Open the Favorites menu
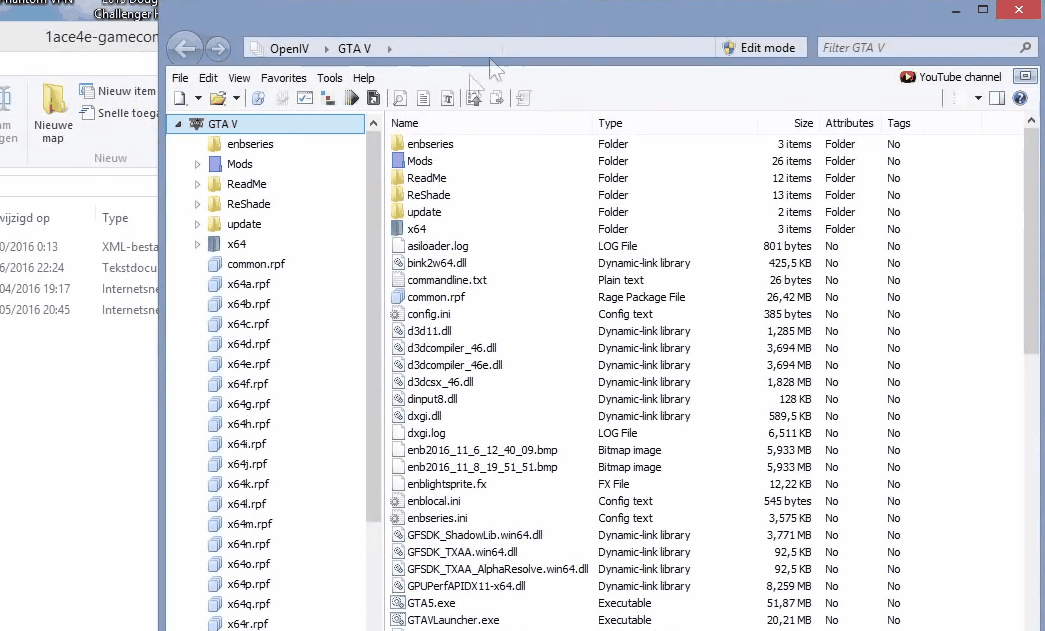Image resolution: width=1045 pixels, height=631 pixels. click(283, 78)
